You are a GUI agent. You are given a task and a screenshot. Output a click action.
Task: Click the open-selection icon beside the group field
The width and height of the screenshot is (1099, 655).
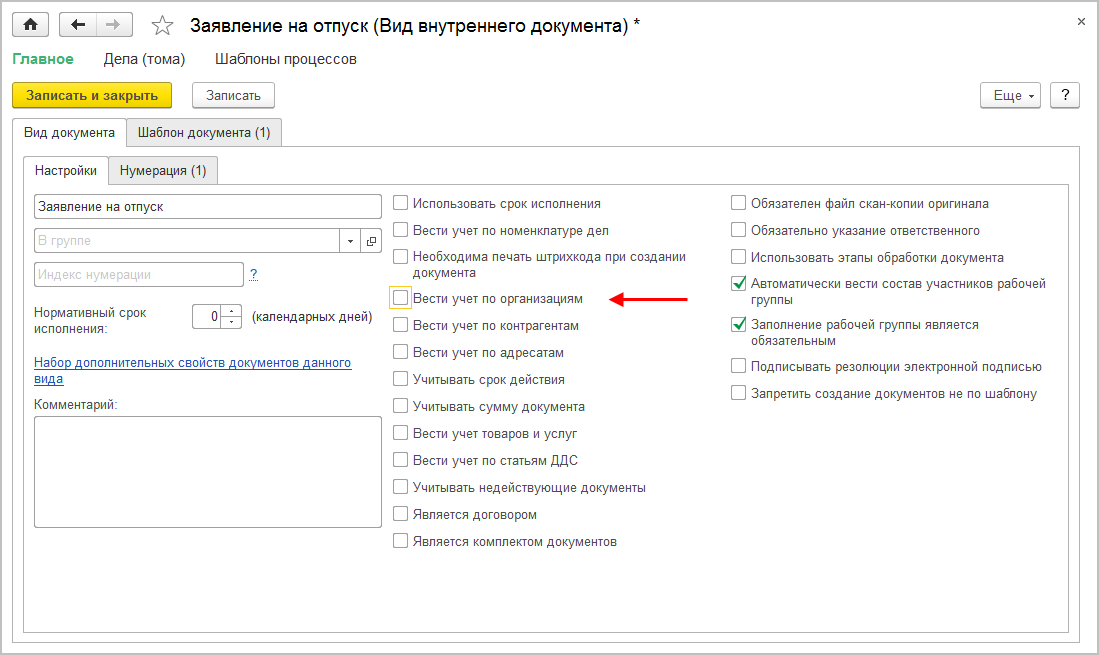pos(371,241)
